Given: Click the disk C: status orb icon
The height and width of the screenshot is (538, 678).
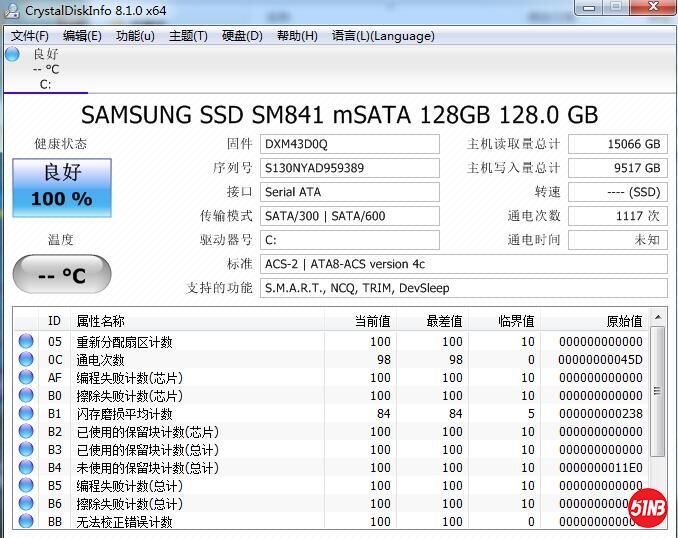Looking at the screenshot, I should 12,54.
